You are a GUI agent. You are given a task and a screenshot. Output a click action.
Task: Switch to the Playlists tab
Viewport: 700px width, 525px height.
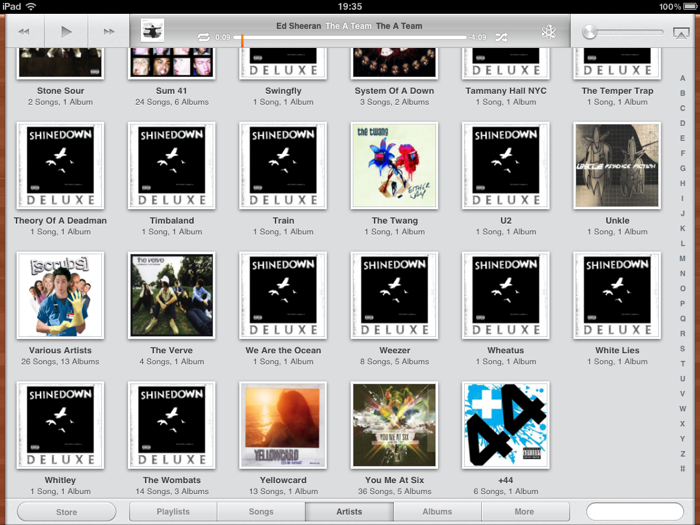(173, 512)
